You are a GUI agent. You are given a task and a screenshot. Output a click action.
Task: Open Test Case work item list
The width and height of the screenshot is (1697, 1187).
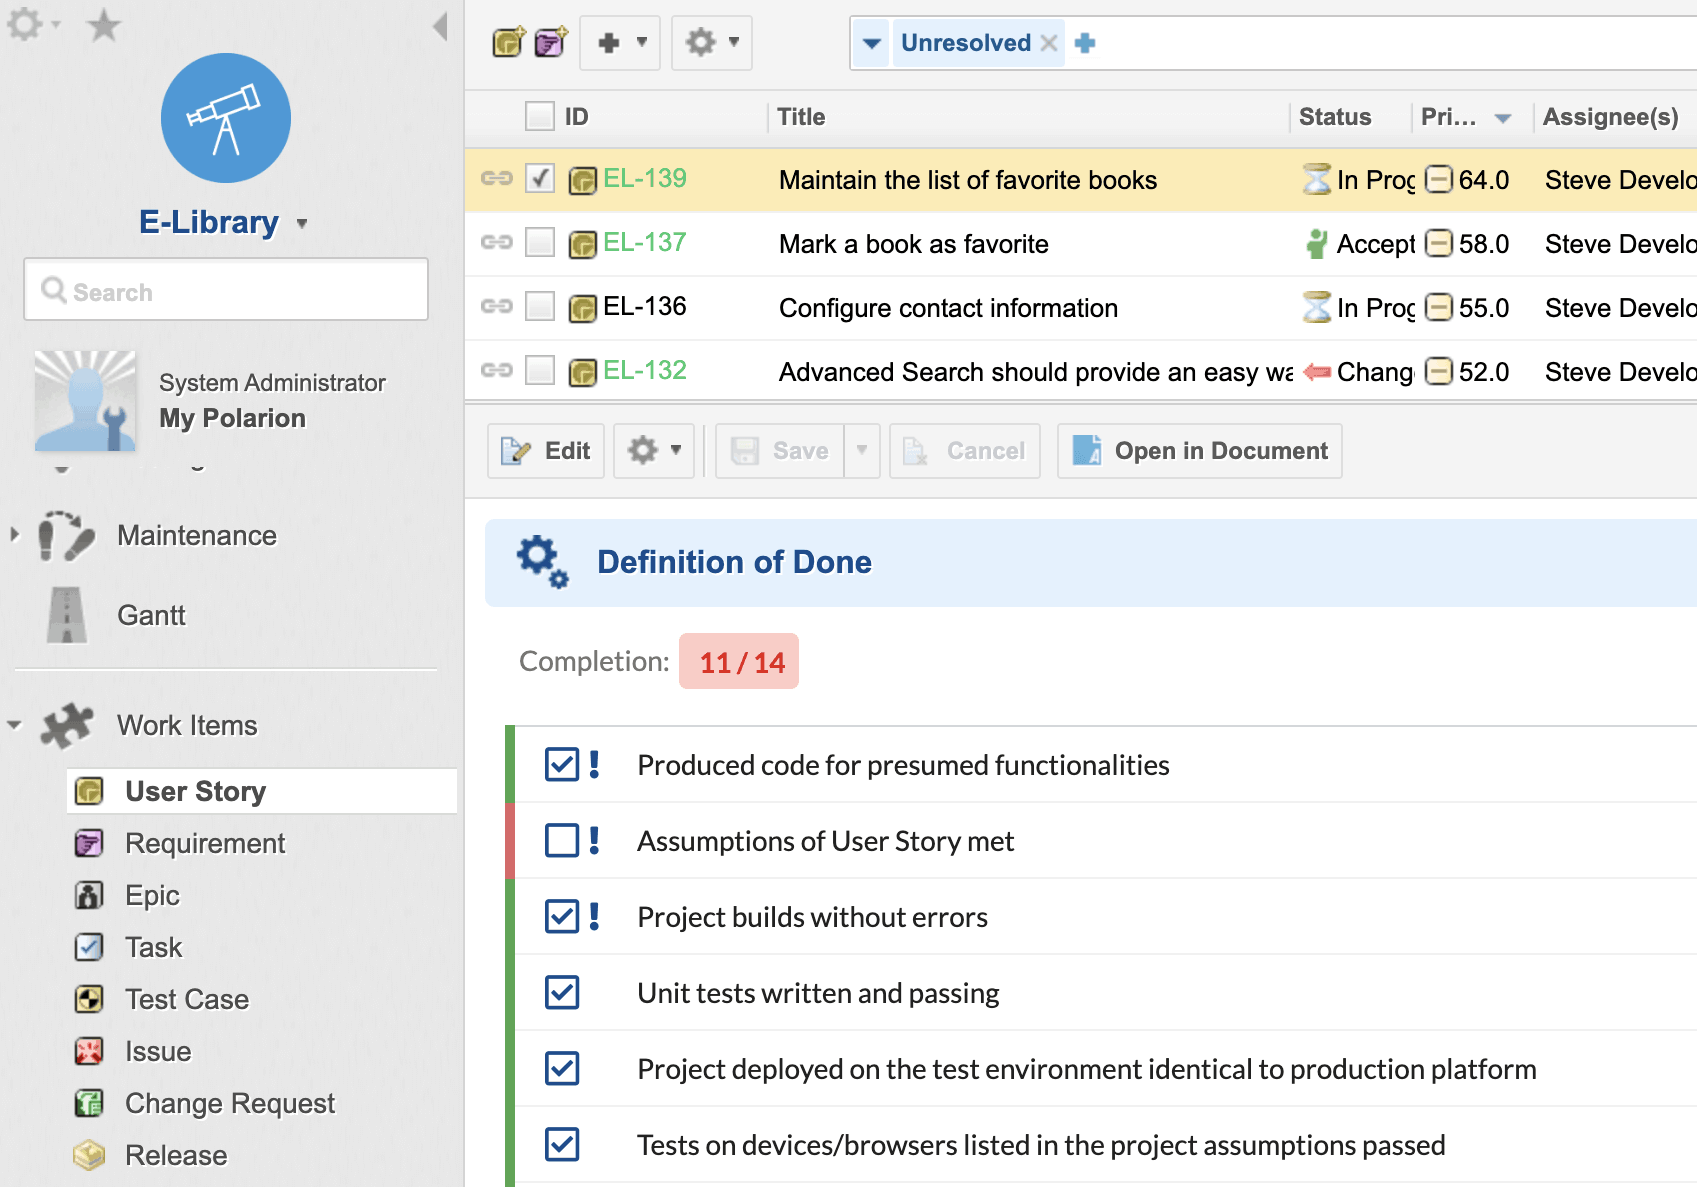coord(187,999)
